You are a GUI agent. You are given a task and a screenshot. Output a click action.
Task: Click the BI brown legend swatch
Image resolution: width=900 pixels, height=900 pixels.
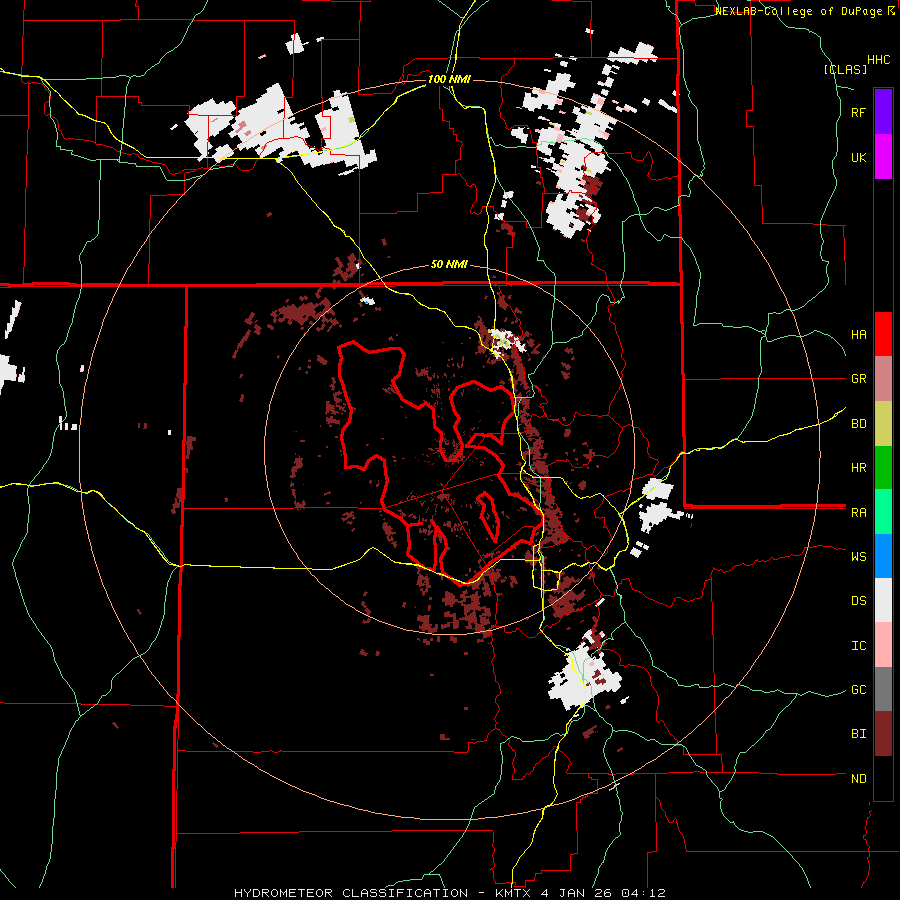pos(883,734)
